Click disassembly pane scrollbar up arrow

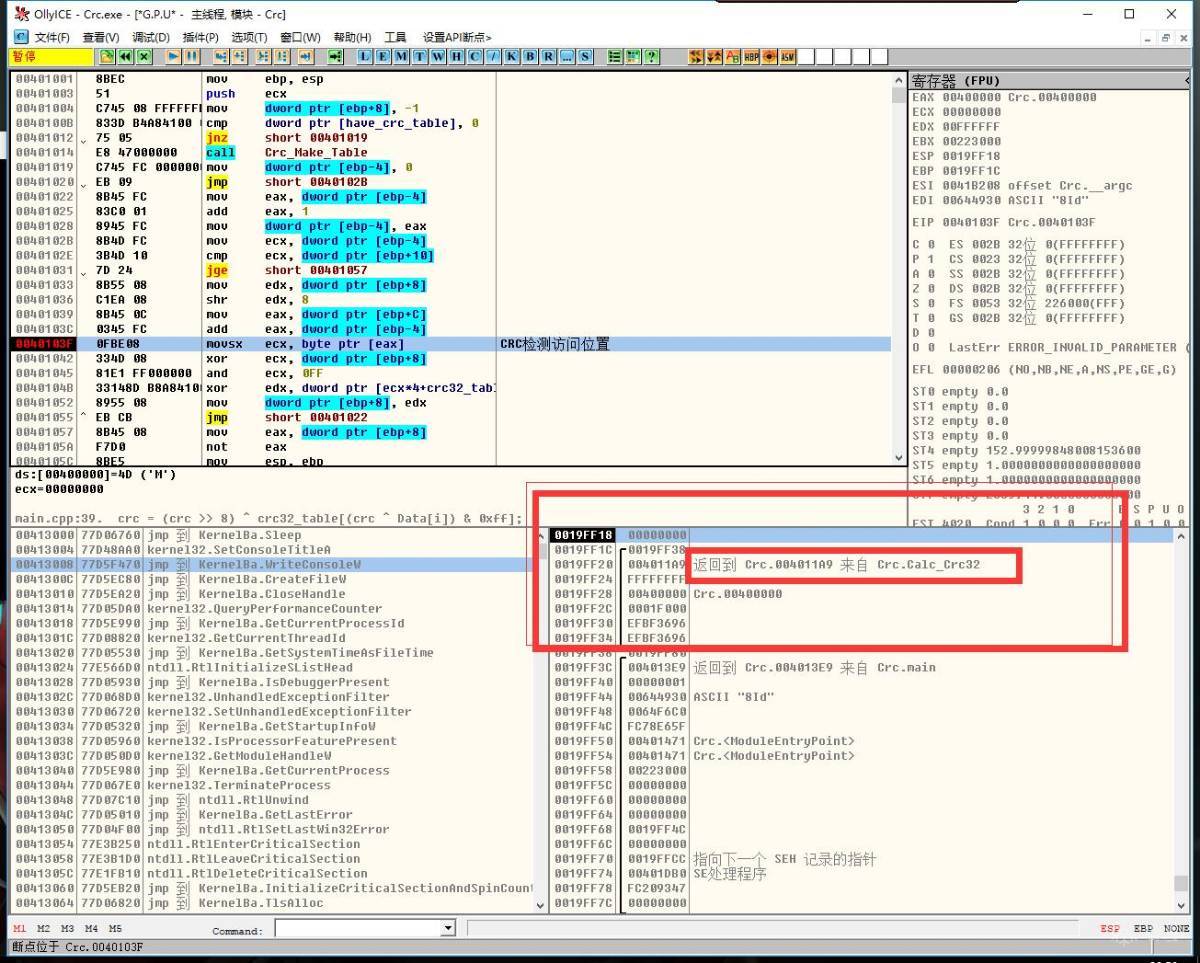coord(898,80)
